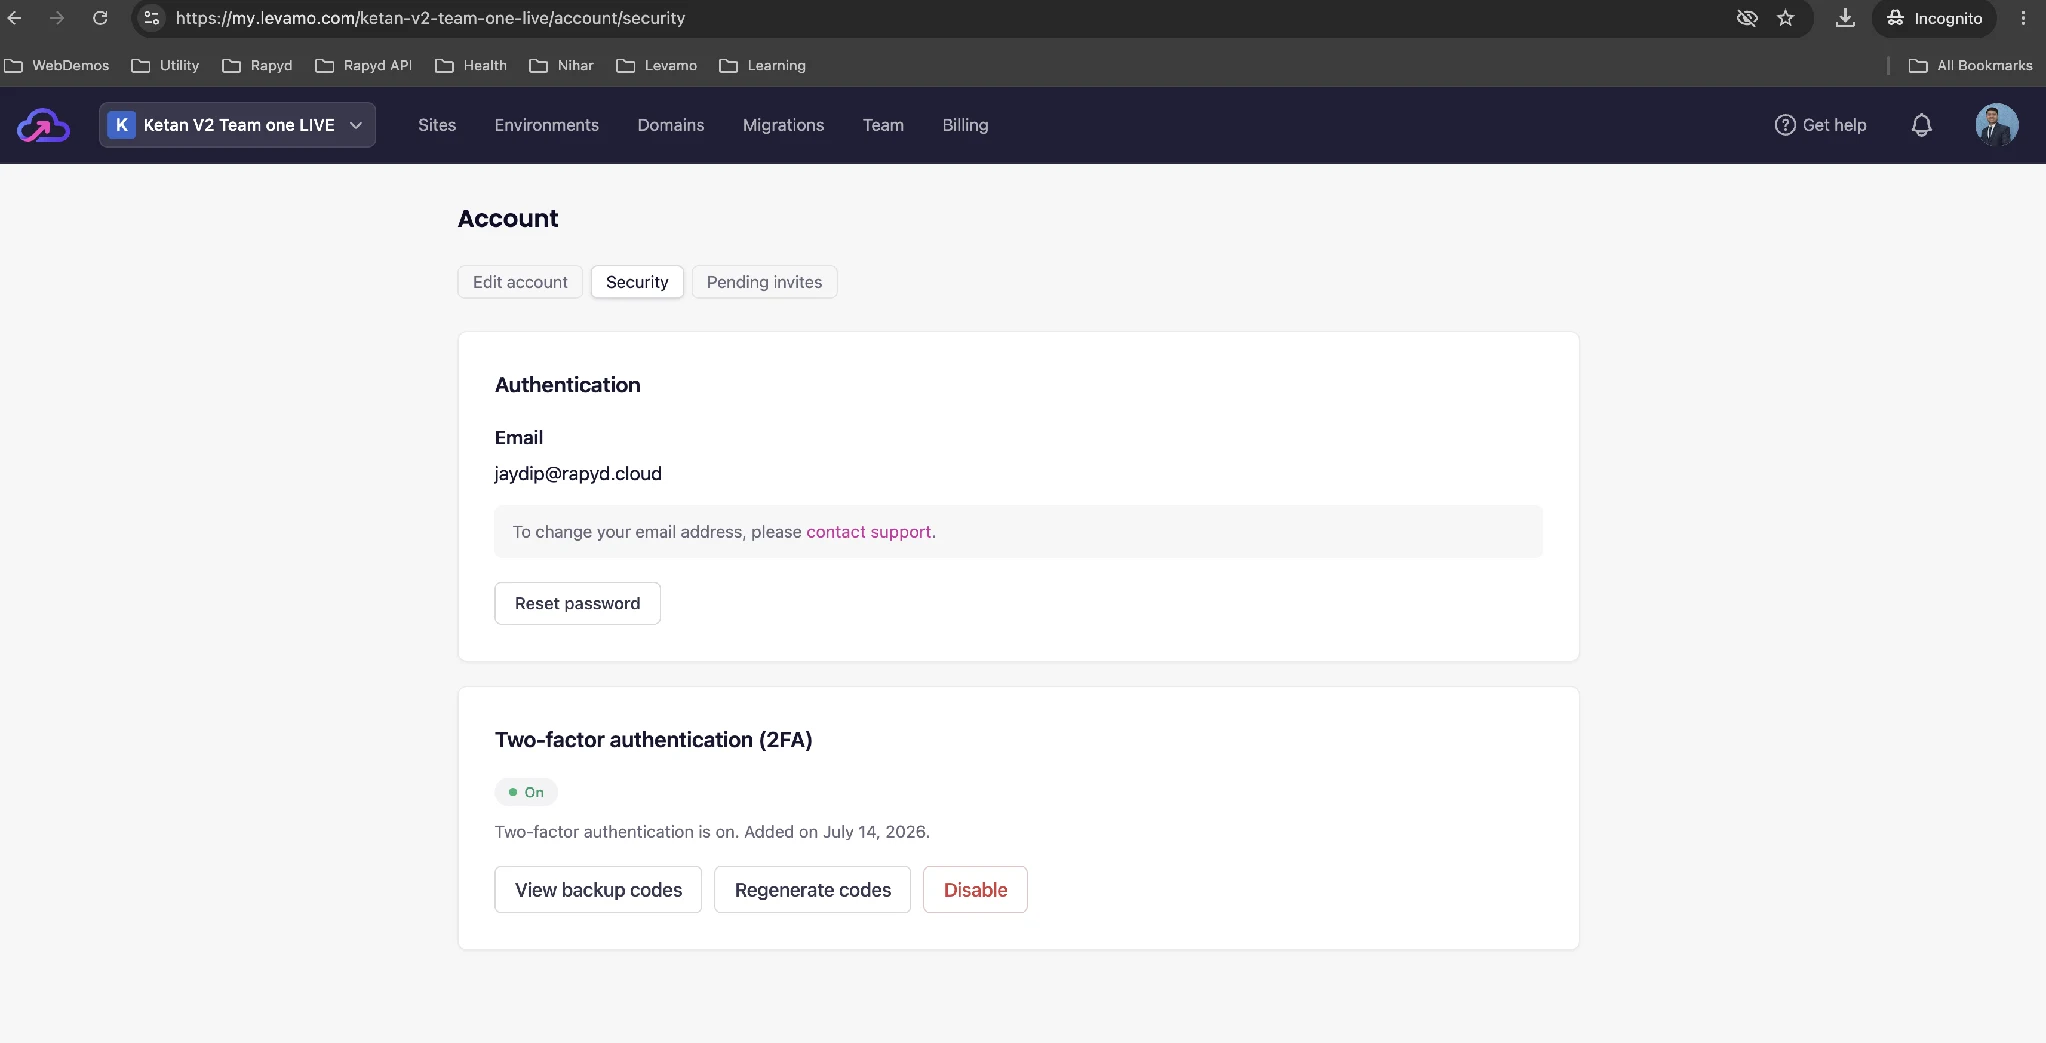Open the notifications bell

point(1921,125)
